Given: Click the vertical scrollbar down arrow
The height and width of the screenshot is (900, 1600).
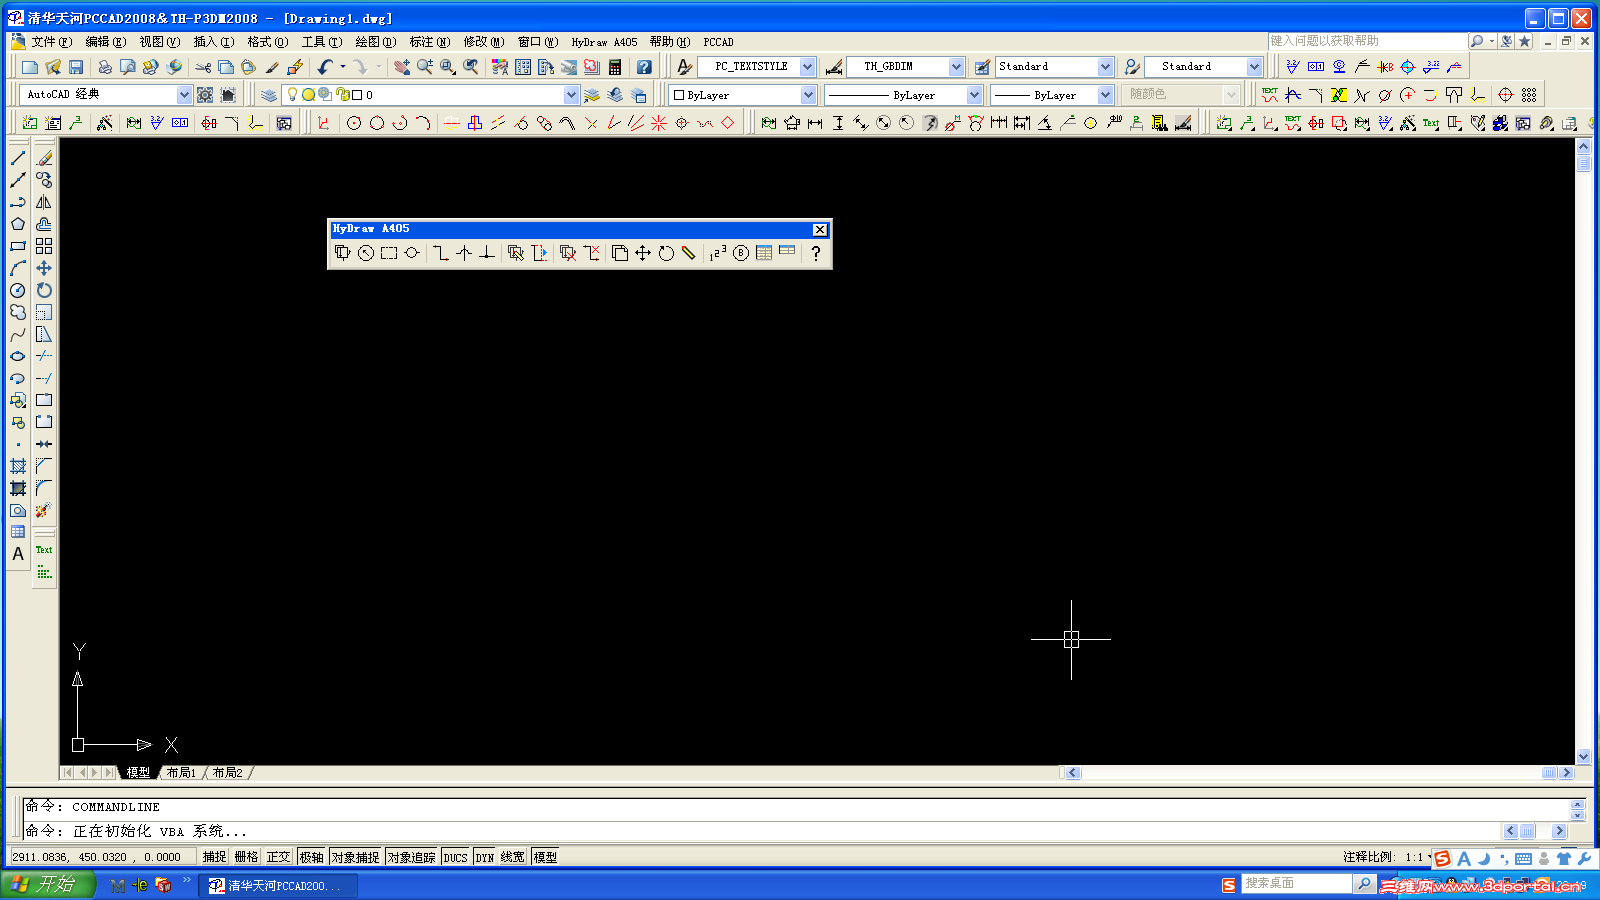Looking at the screenshot, I should [1583, 757].
